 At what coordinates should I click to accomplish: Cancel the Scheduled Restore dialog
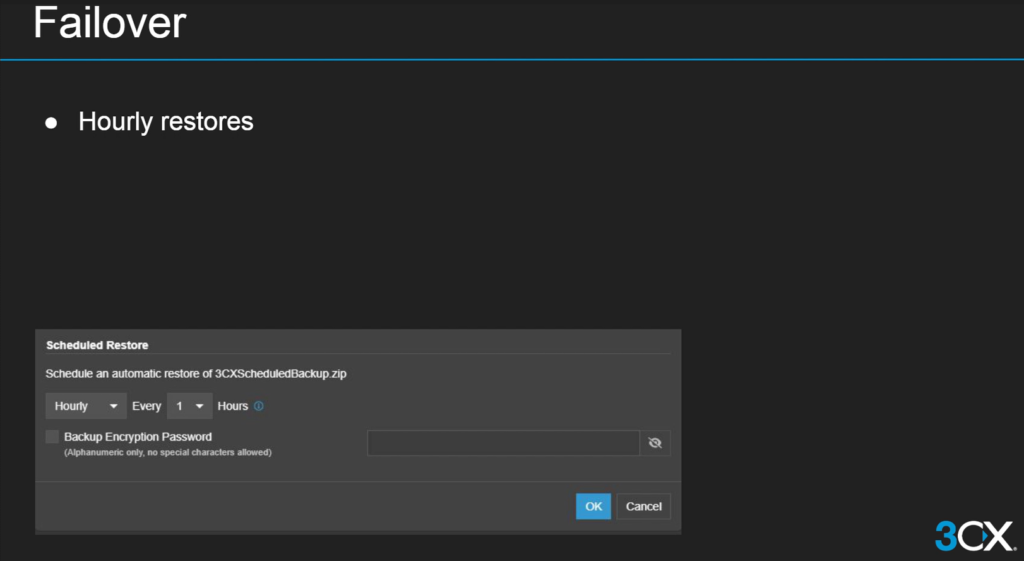tap(643, 506)
